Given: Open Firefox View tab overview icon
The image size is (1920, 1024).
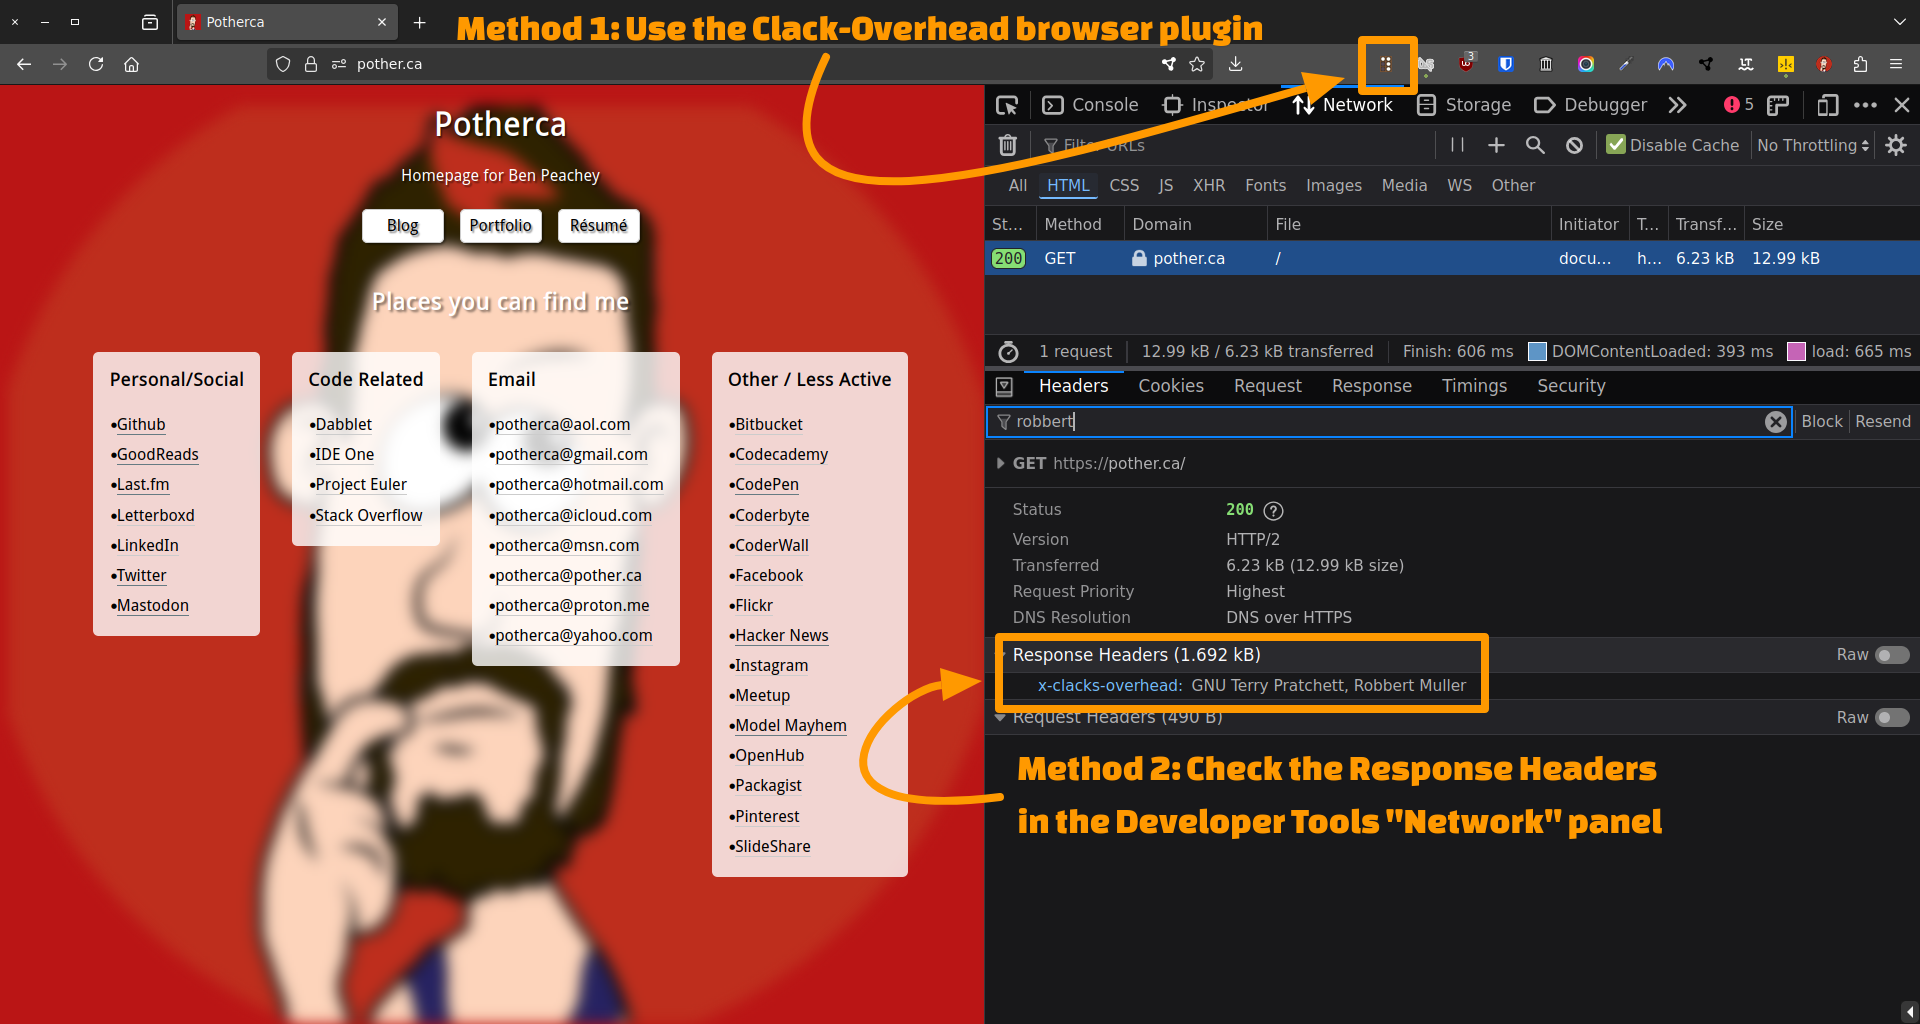Looking at the screenshot, I should click(150, 21).
